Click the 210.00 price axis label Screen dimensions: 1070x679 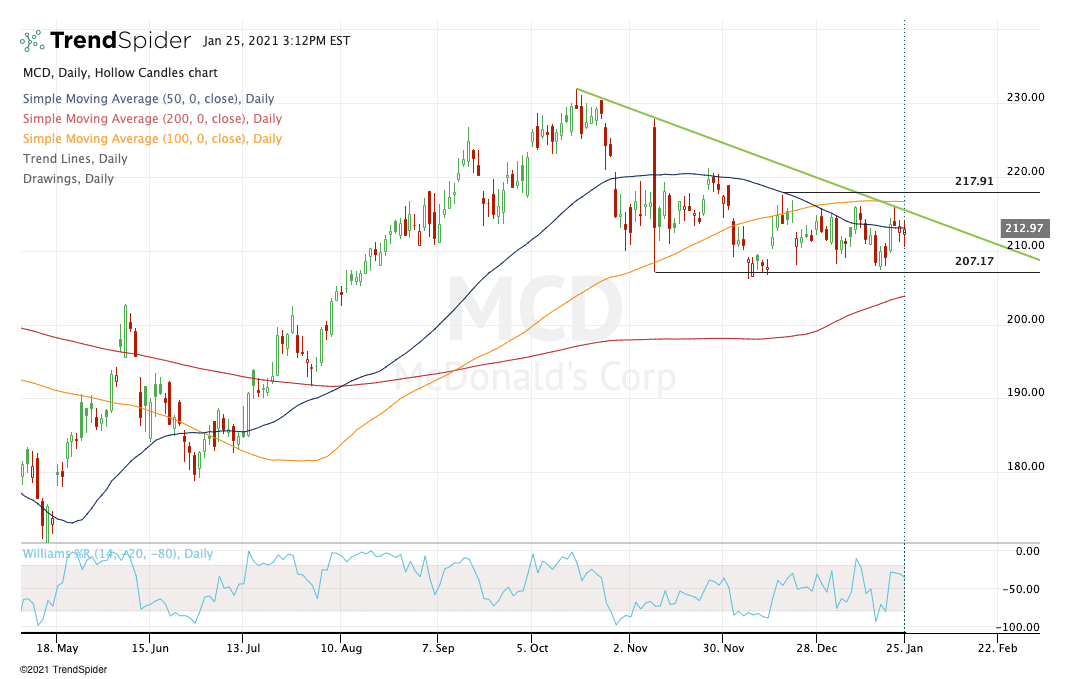pos(1026,246)
